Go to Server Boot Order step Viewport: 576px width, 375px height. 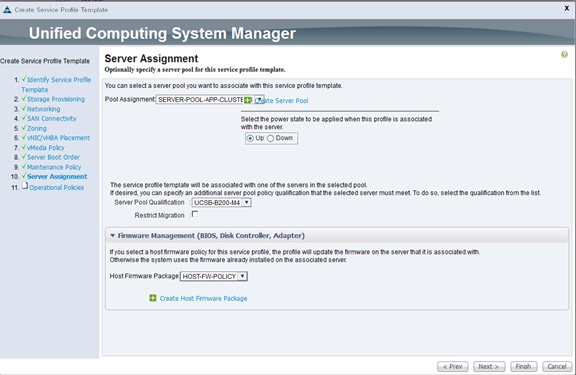[53, 157]
